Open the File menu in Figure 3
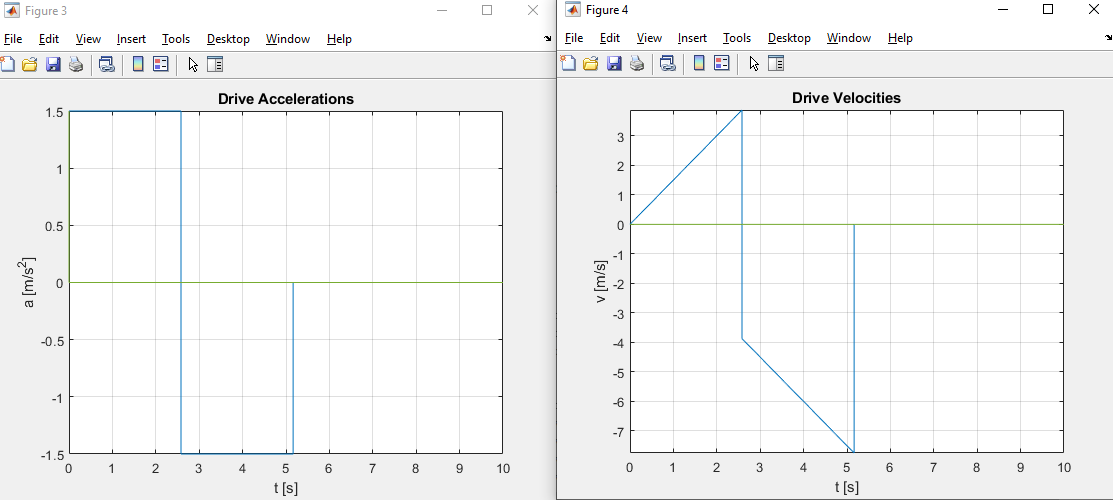 (12, 39)
